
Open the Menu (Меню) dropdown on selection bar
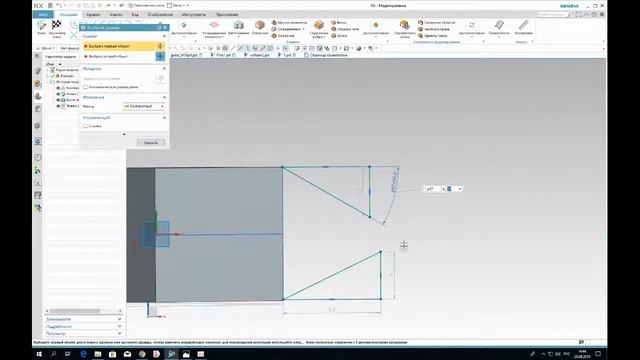(47, 48)
